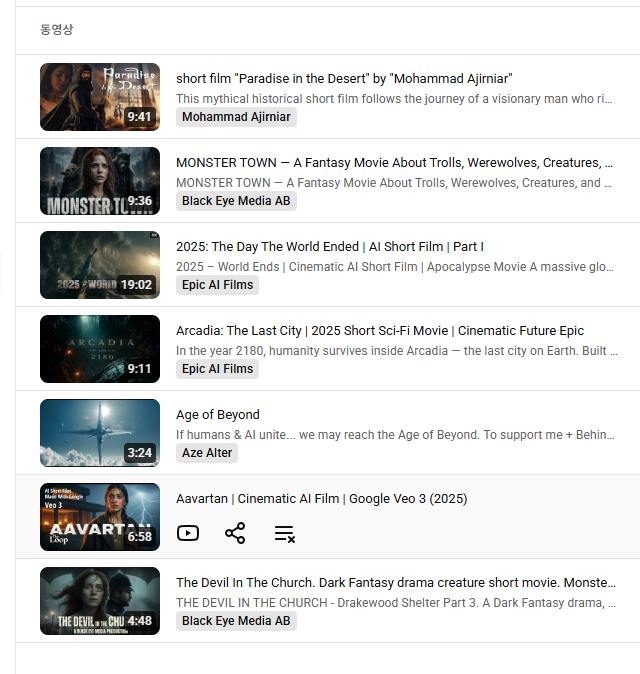Click the remove from playlist icon

[x=285, y=534]
